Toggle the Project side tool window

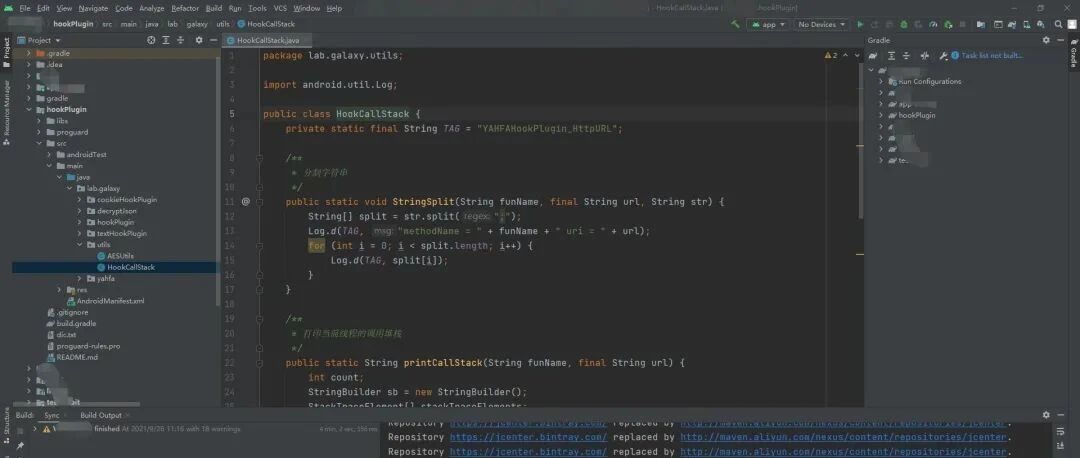pos(6,52)
